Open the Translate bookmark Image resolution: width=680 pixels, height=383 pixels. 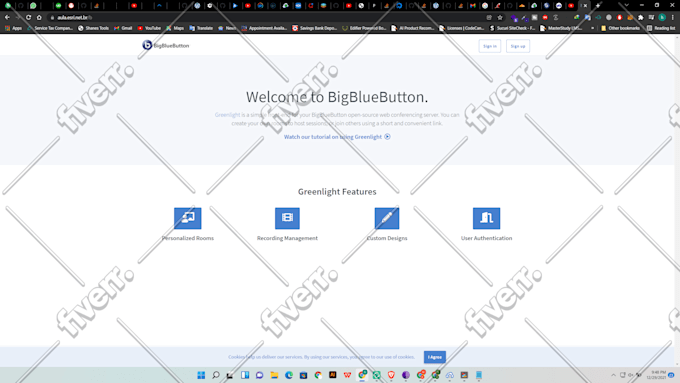tap(201, 28)
